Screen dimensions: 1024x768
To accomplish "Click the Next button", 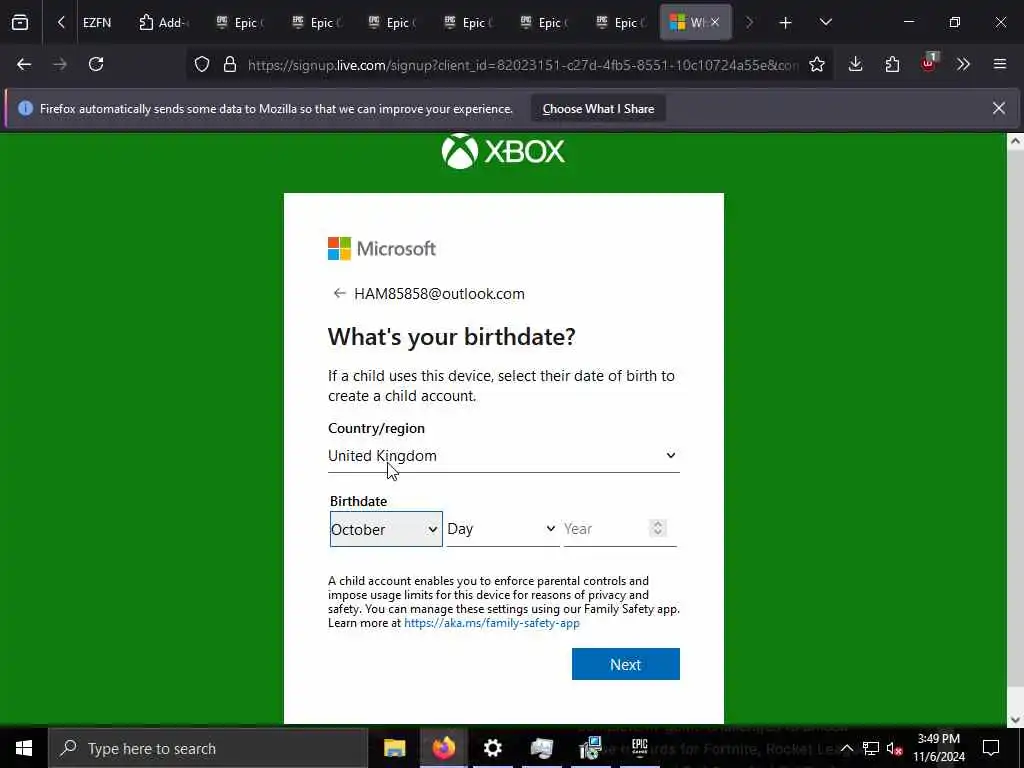I will [626, 664].
